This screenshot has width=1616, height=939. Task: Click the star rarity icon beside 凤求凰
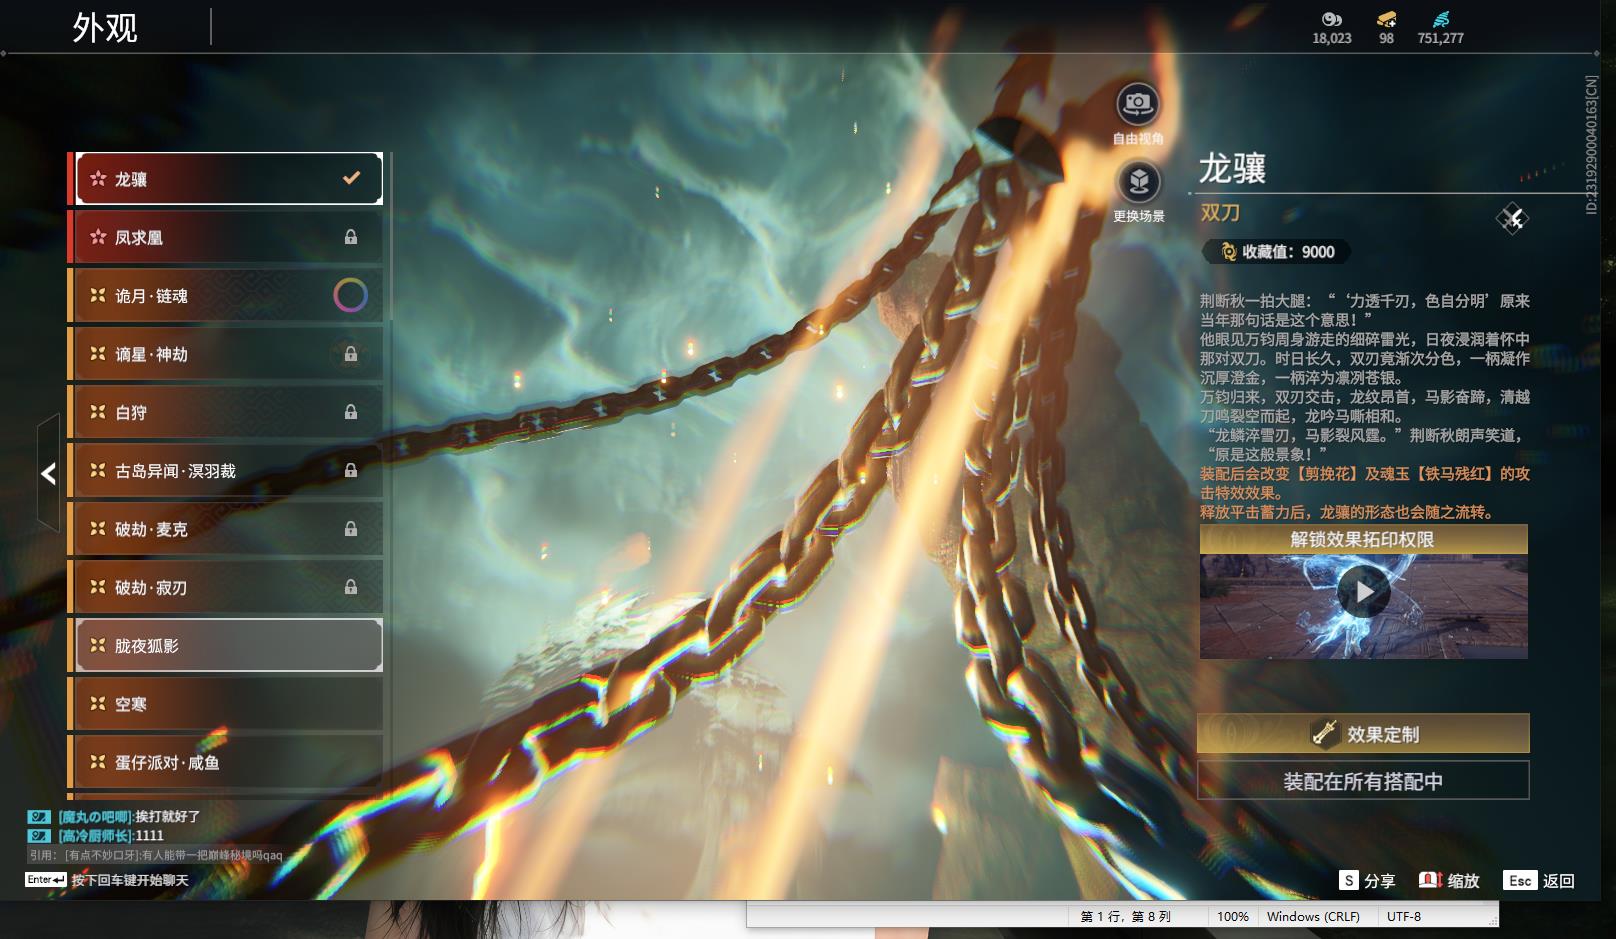click(98, 237)
